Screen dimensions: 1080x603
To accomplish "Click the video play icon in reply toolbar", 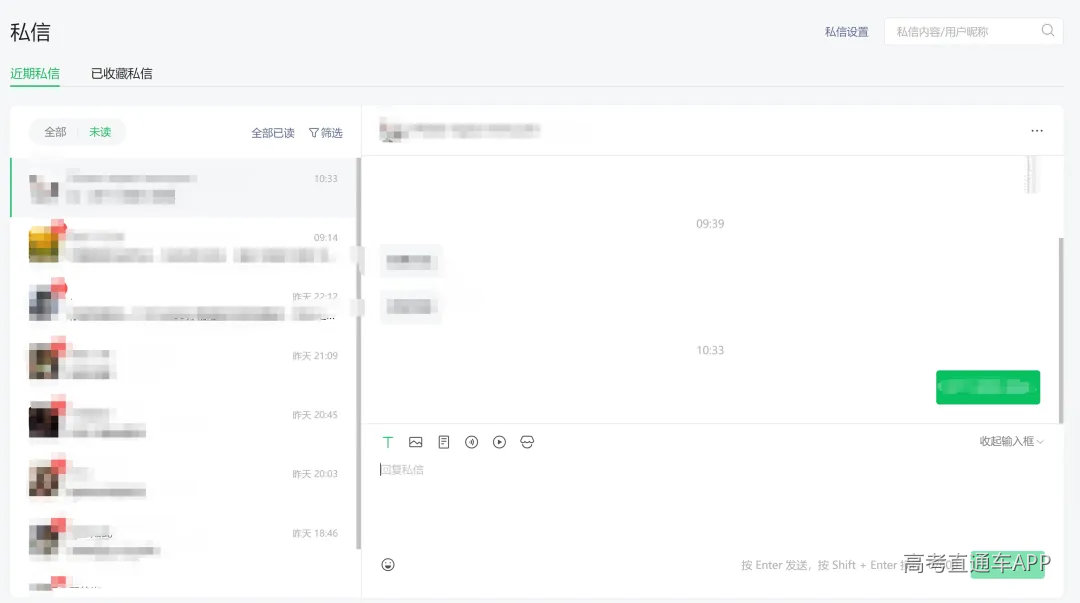I will [x=499, y=442].
